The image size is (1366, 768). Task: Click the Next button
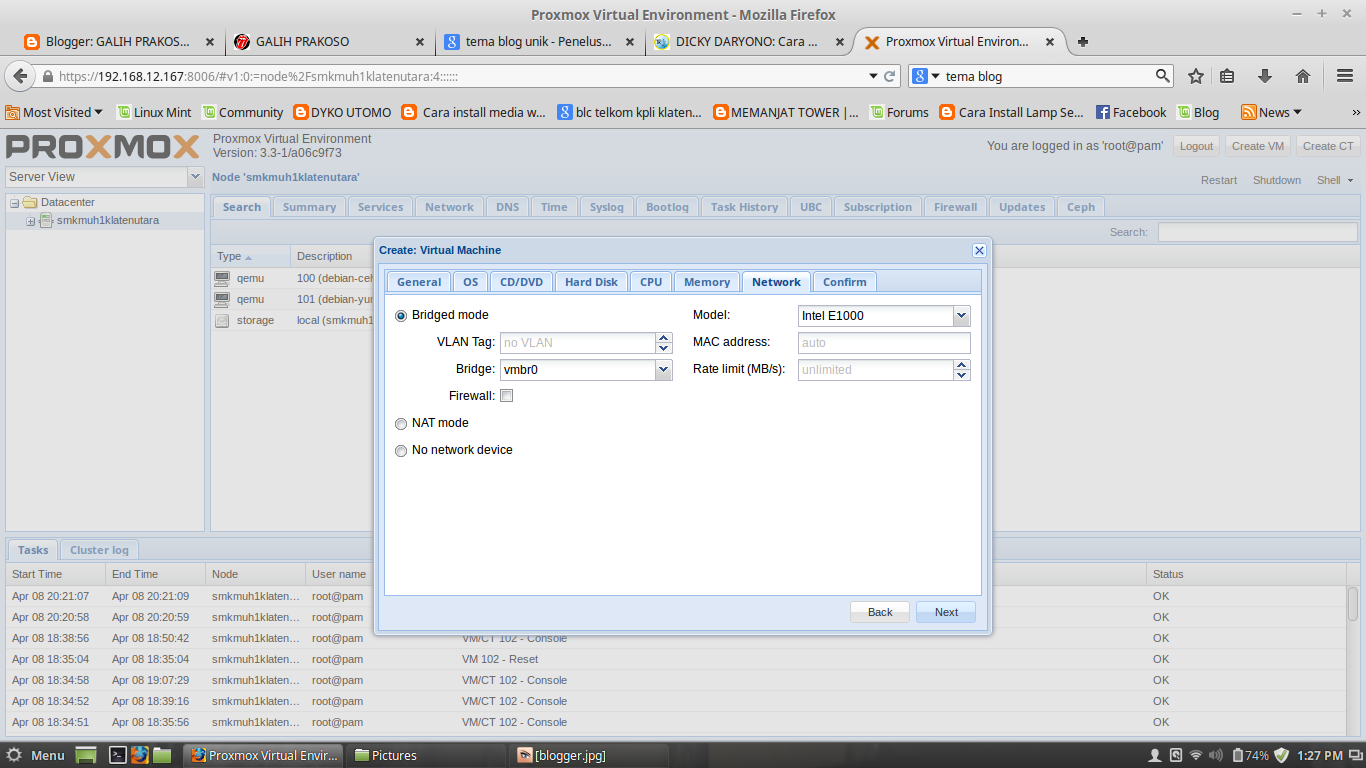(x=946, y=612)
